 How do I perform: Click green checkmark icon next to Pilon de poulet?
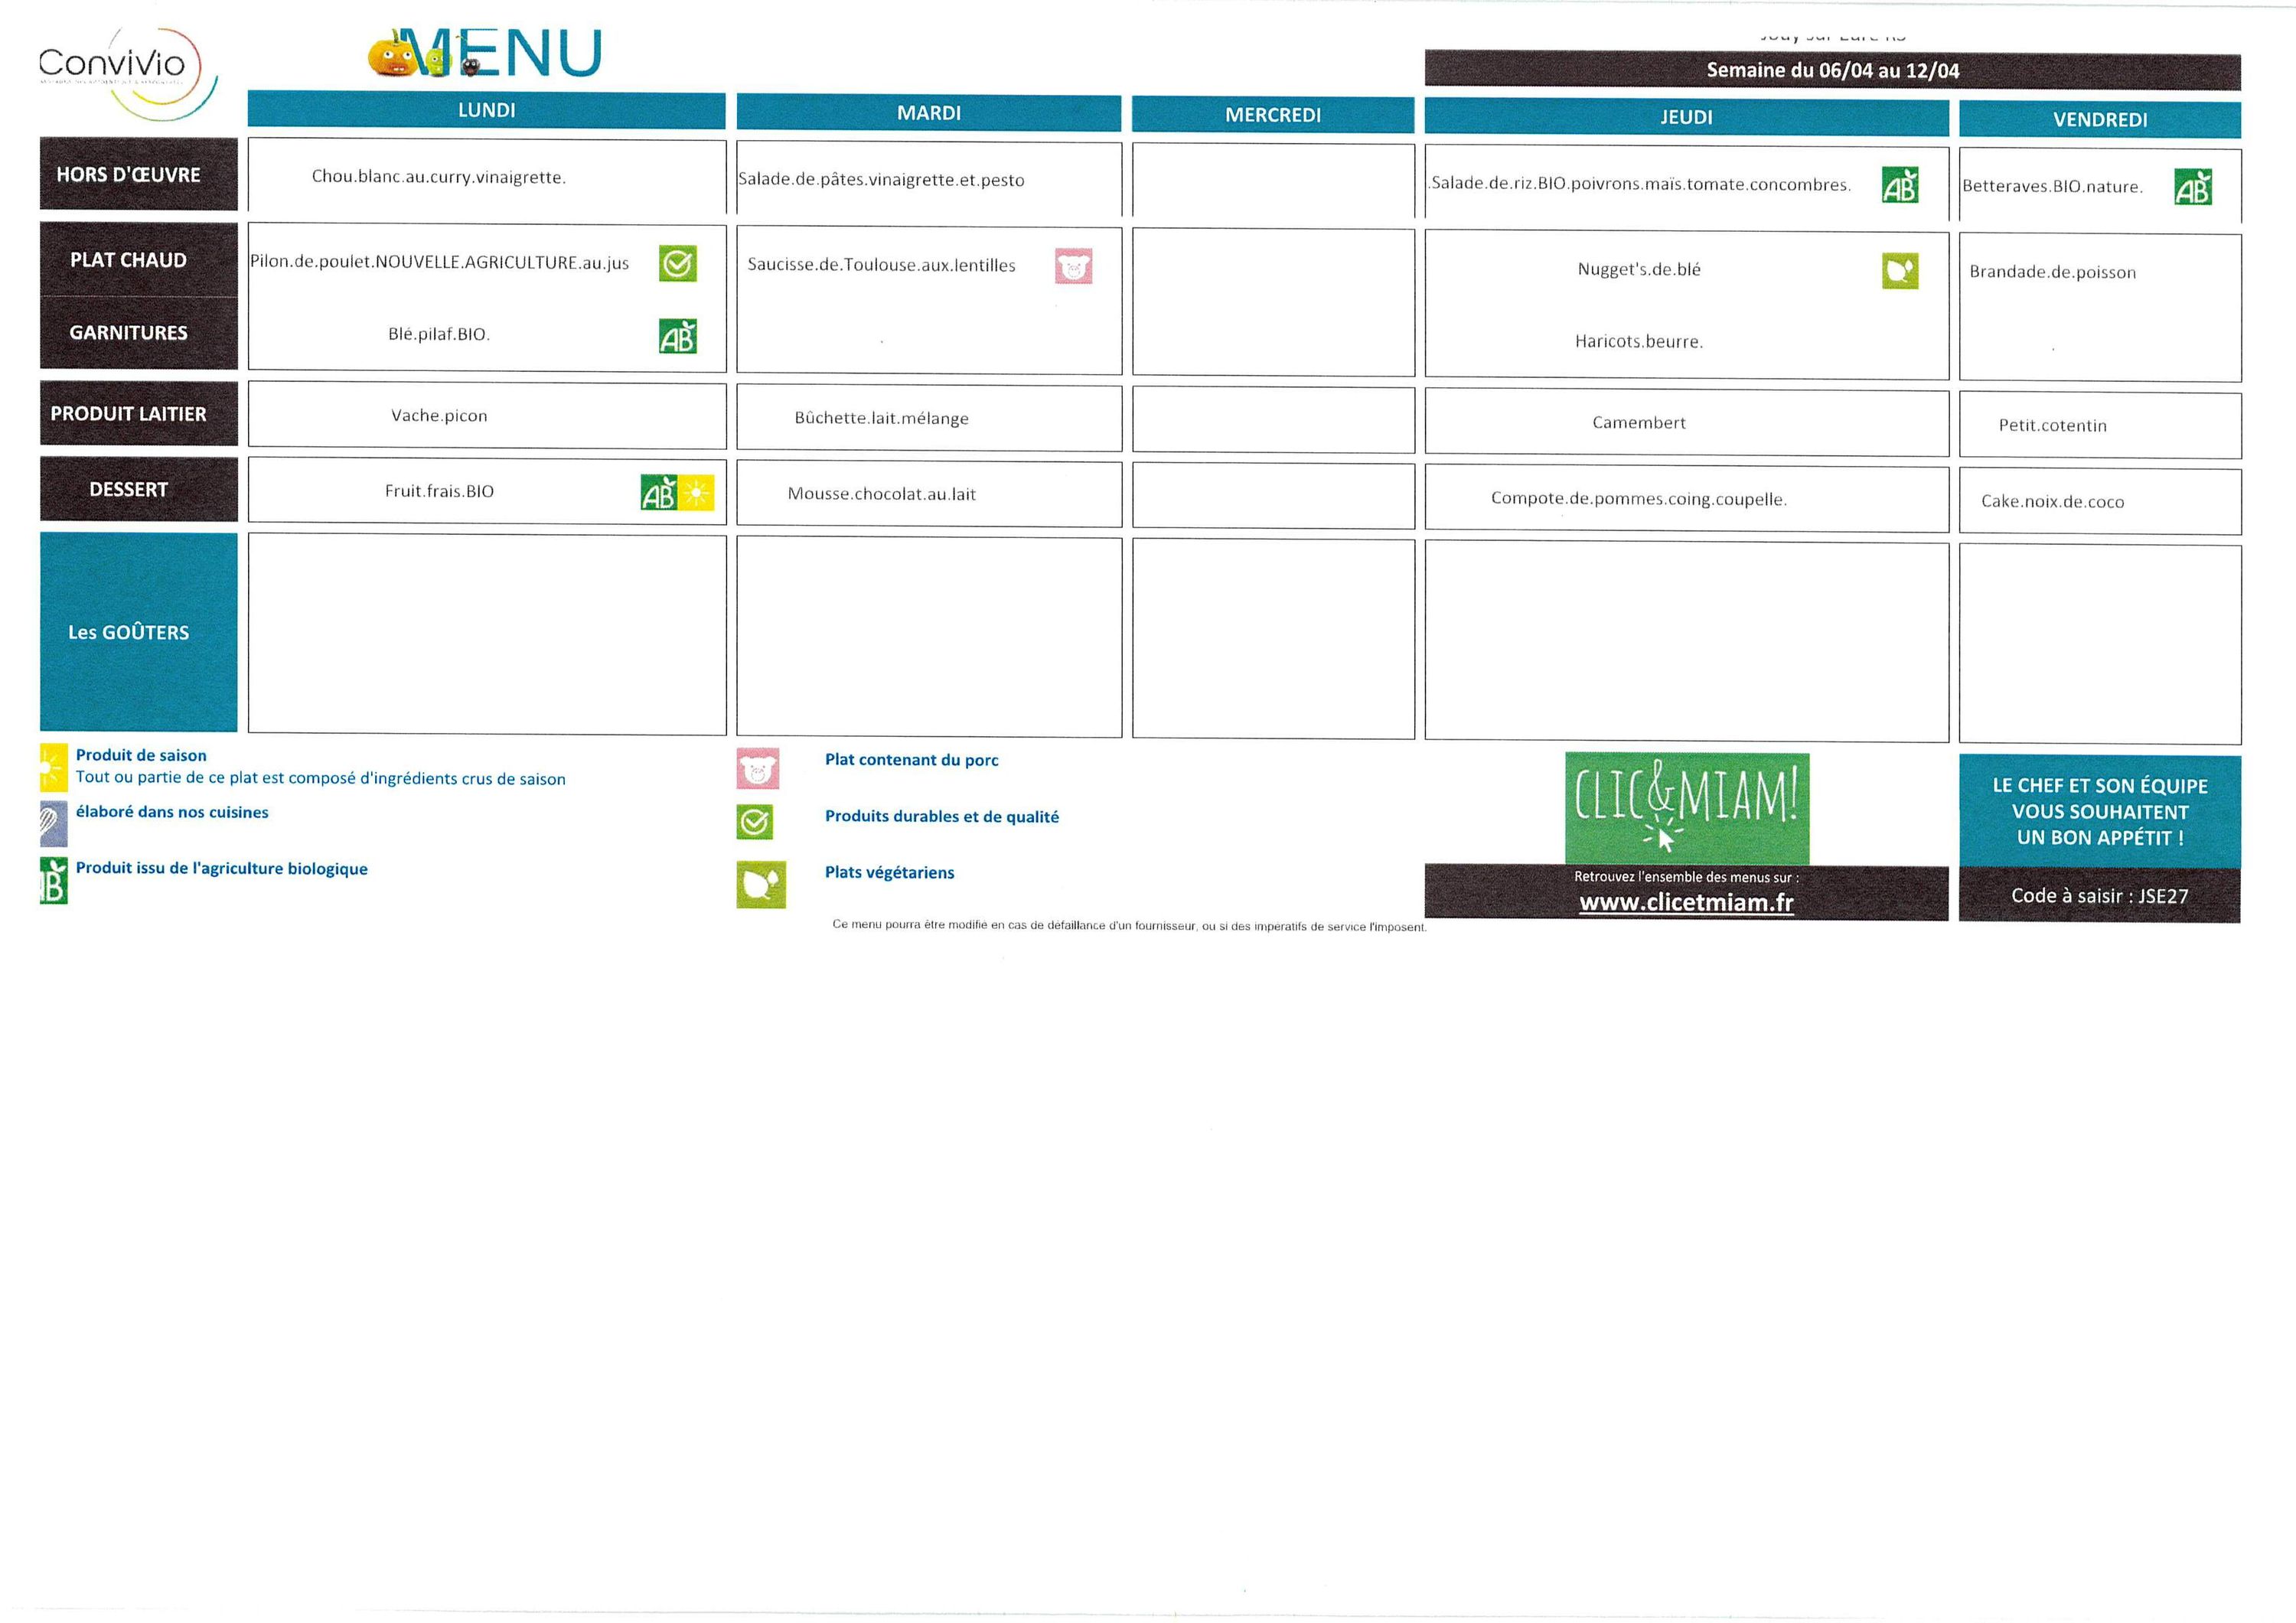click(x=677, y=264)
